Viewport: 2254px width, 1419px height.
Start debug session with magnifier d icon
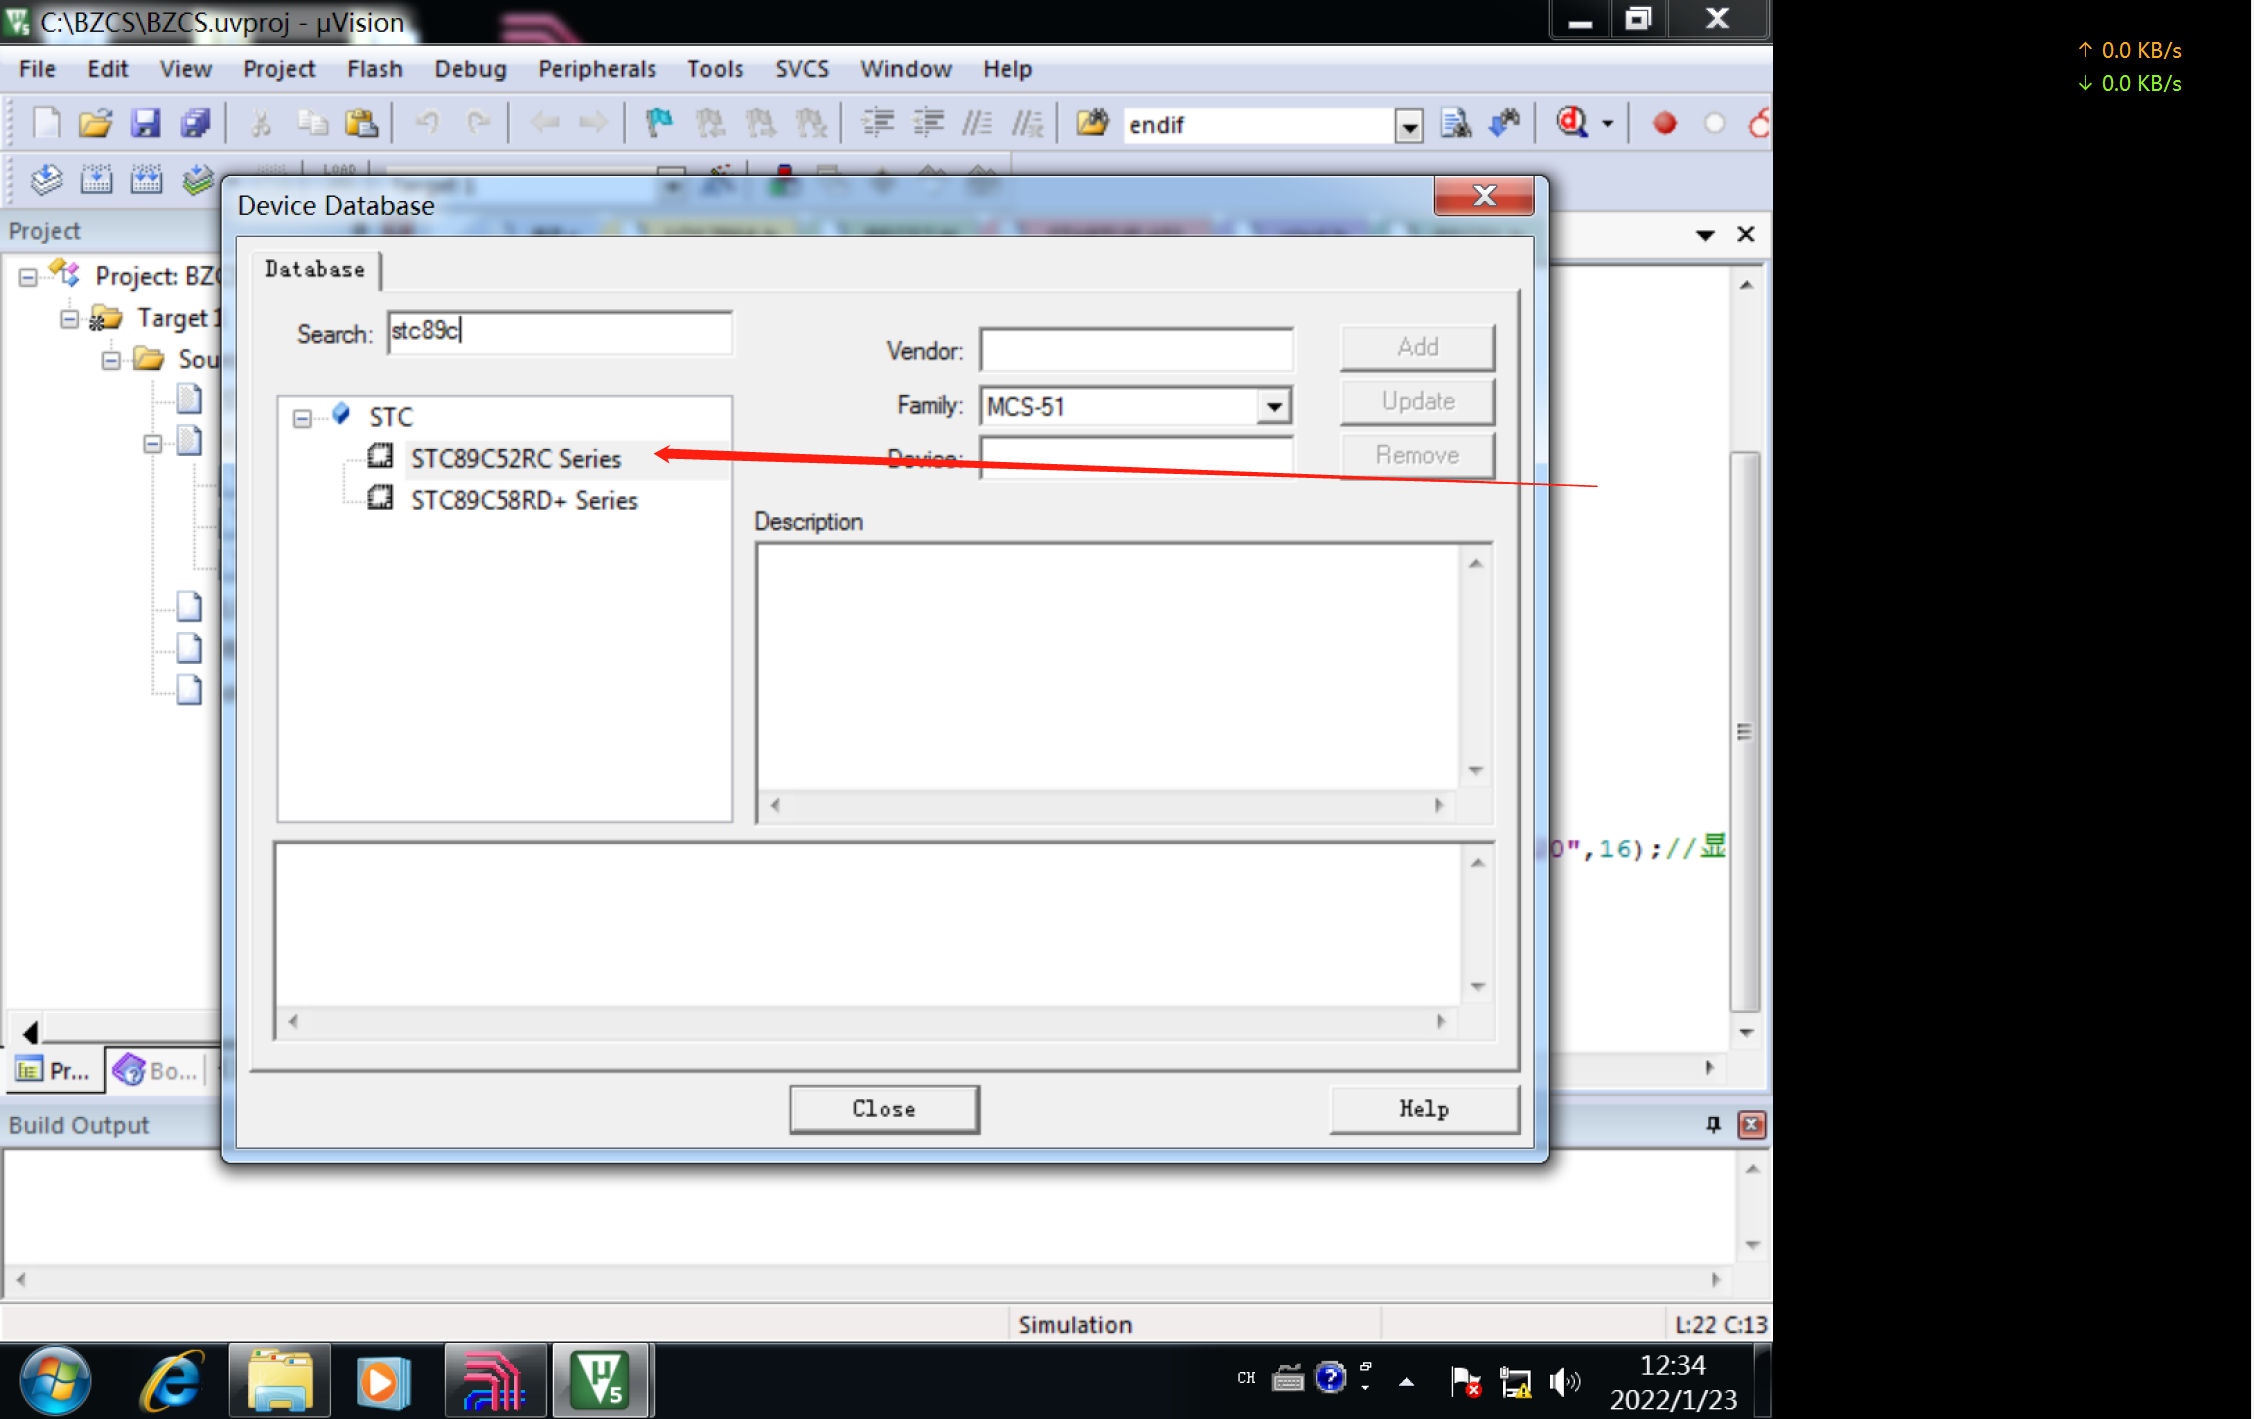coord(1572,123)
